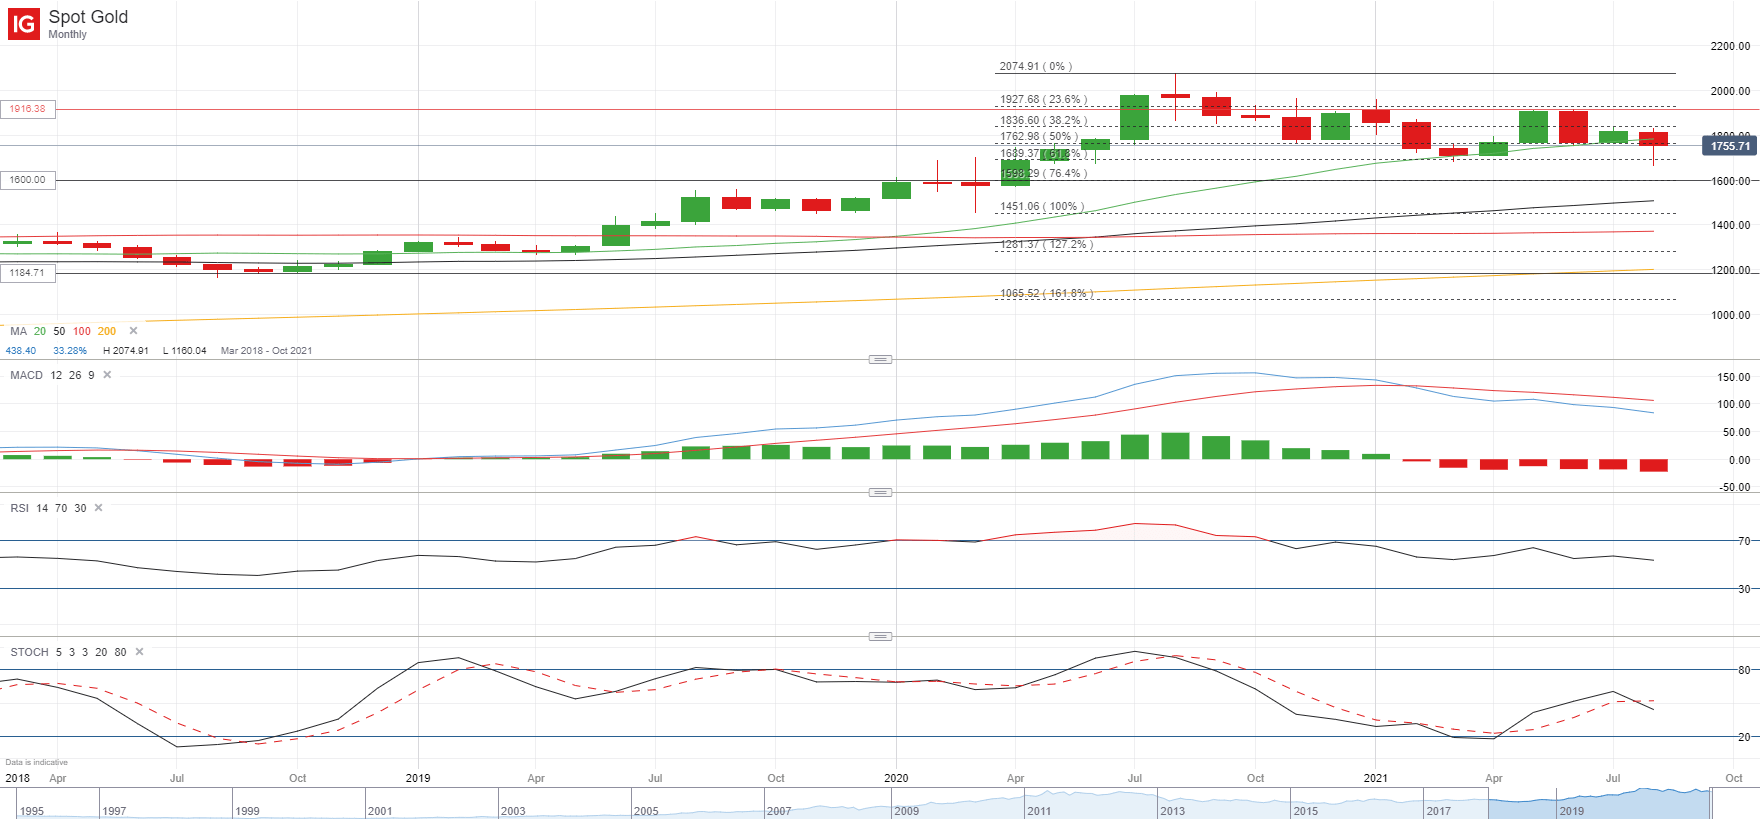Viewport: 1760px width, 819px height.
Task: Click 2011 in the history navigator
Action: pyautogui.click(x=1039, y=811)
